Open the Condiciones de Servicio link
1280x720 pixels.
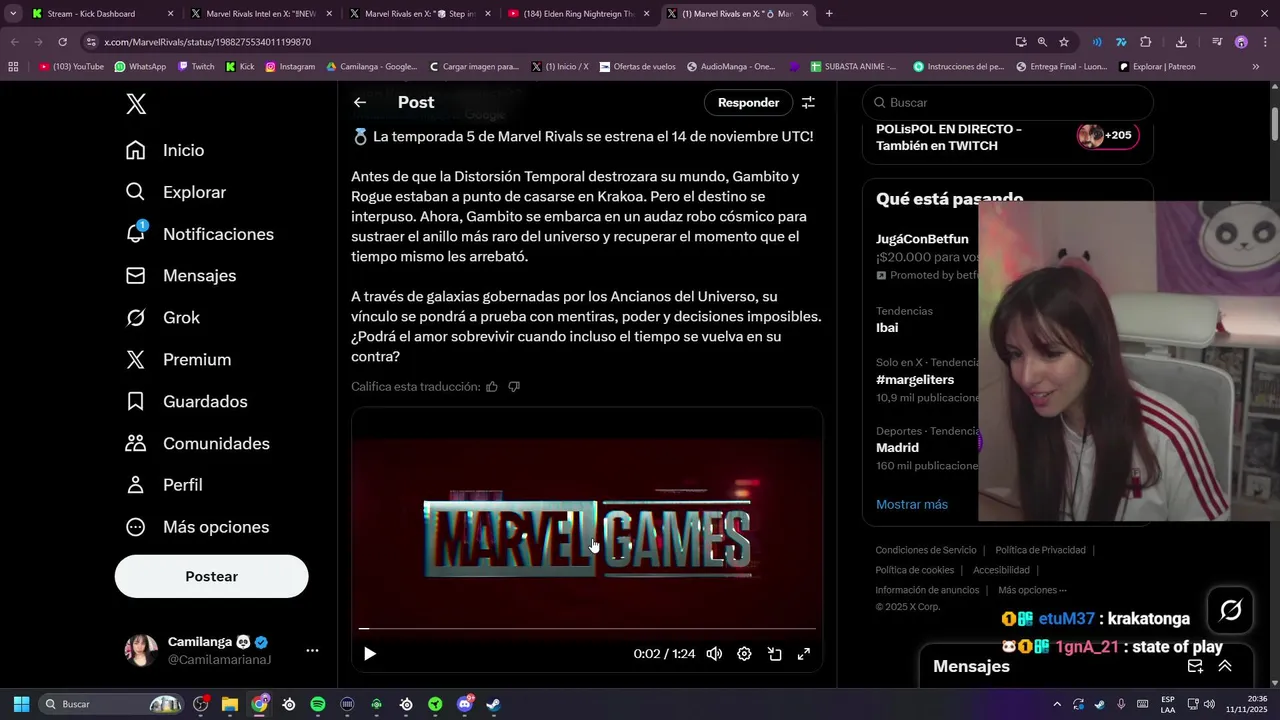tap(926, 550)
